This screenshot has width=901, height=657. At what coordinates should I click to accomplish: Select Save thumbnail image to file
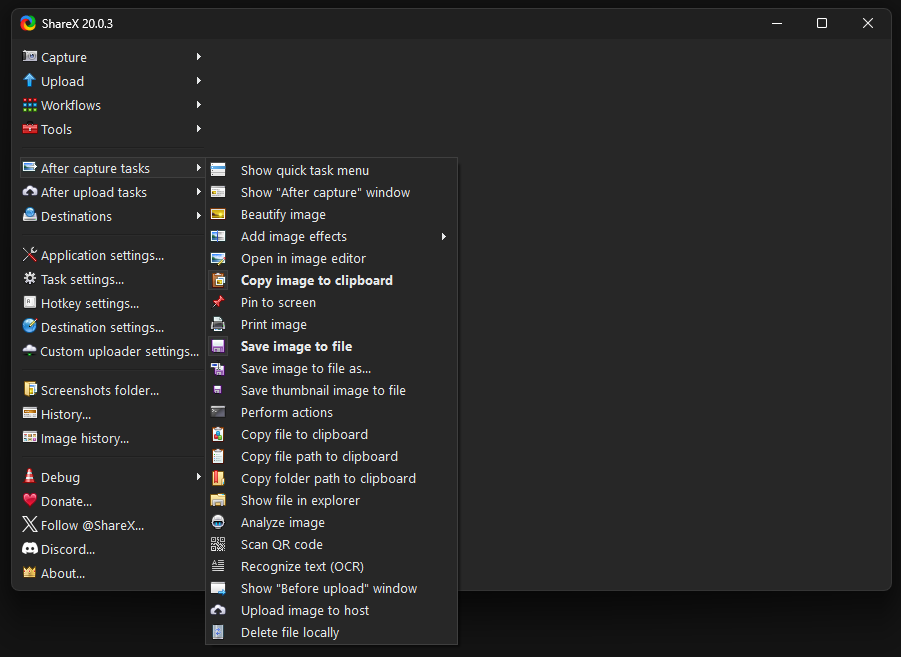[332, 391]
